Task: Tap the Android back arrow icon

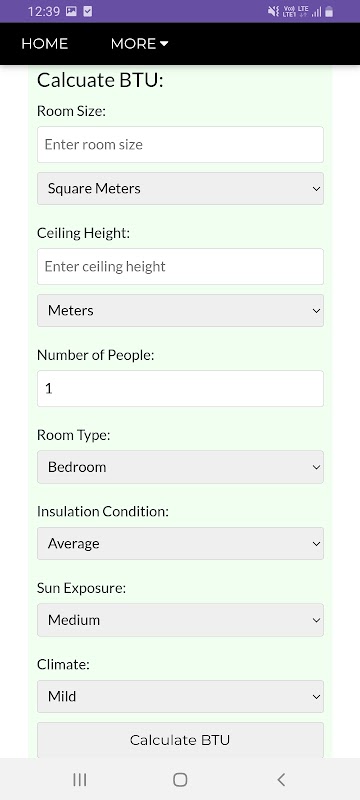Action: tap(280, 779)
